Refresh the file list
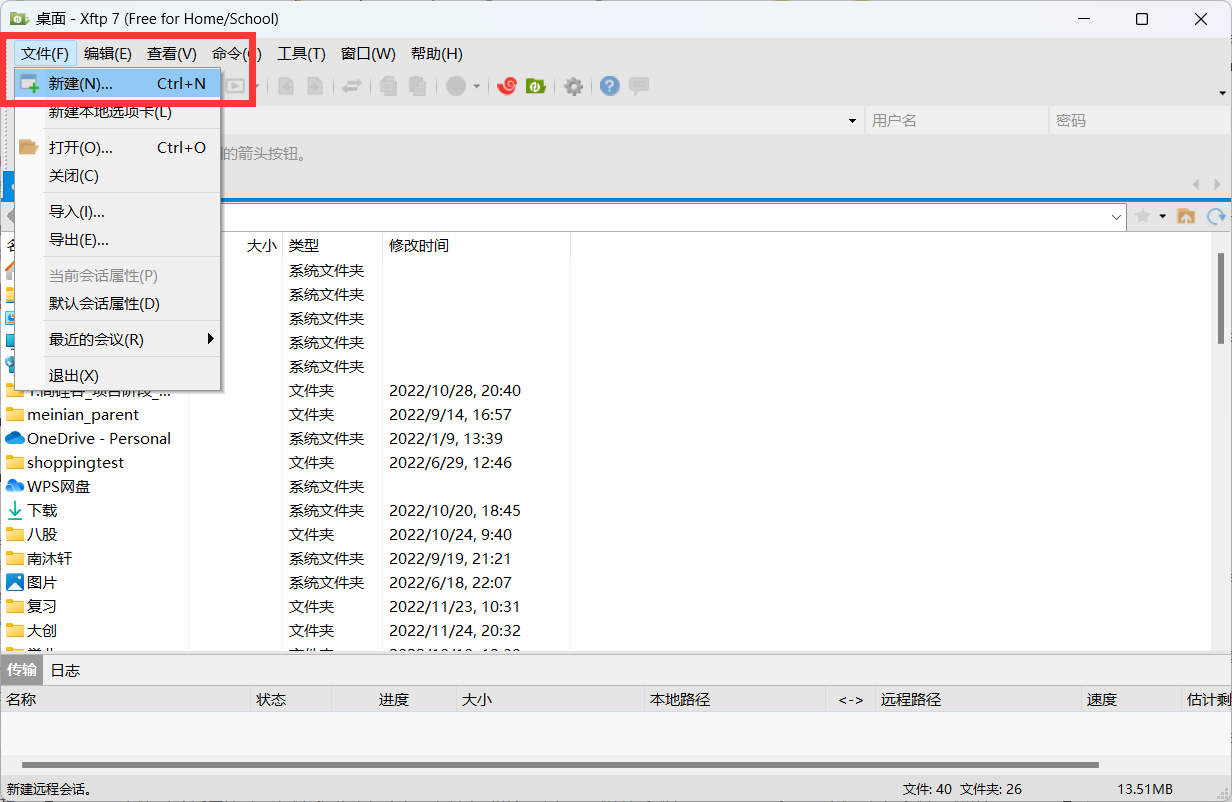1232x802 pixels. (1216, 216)
